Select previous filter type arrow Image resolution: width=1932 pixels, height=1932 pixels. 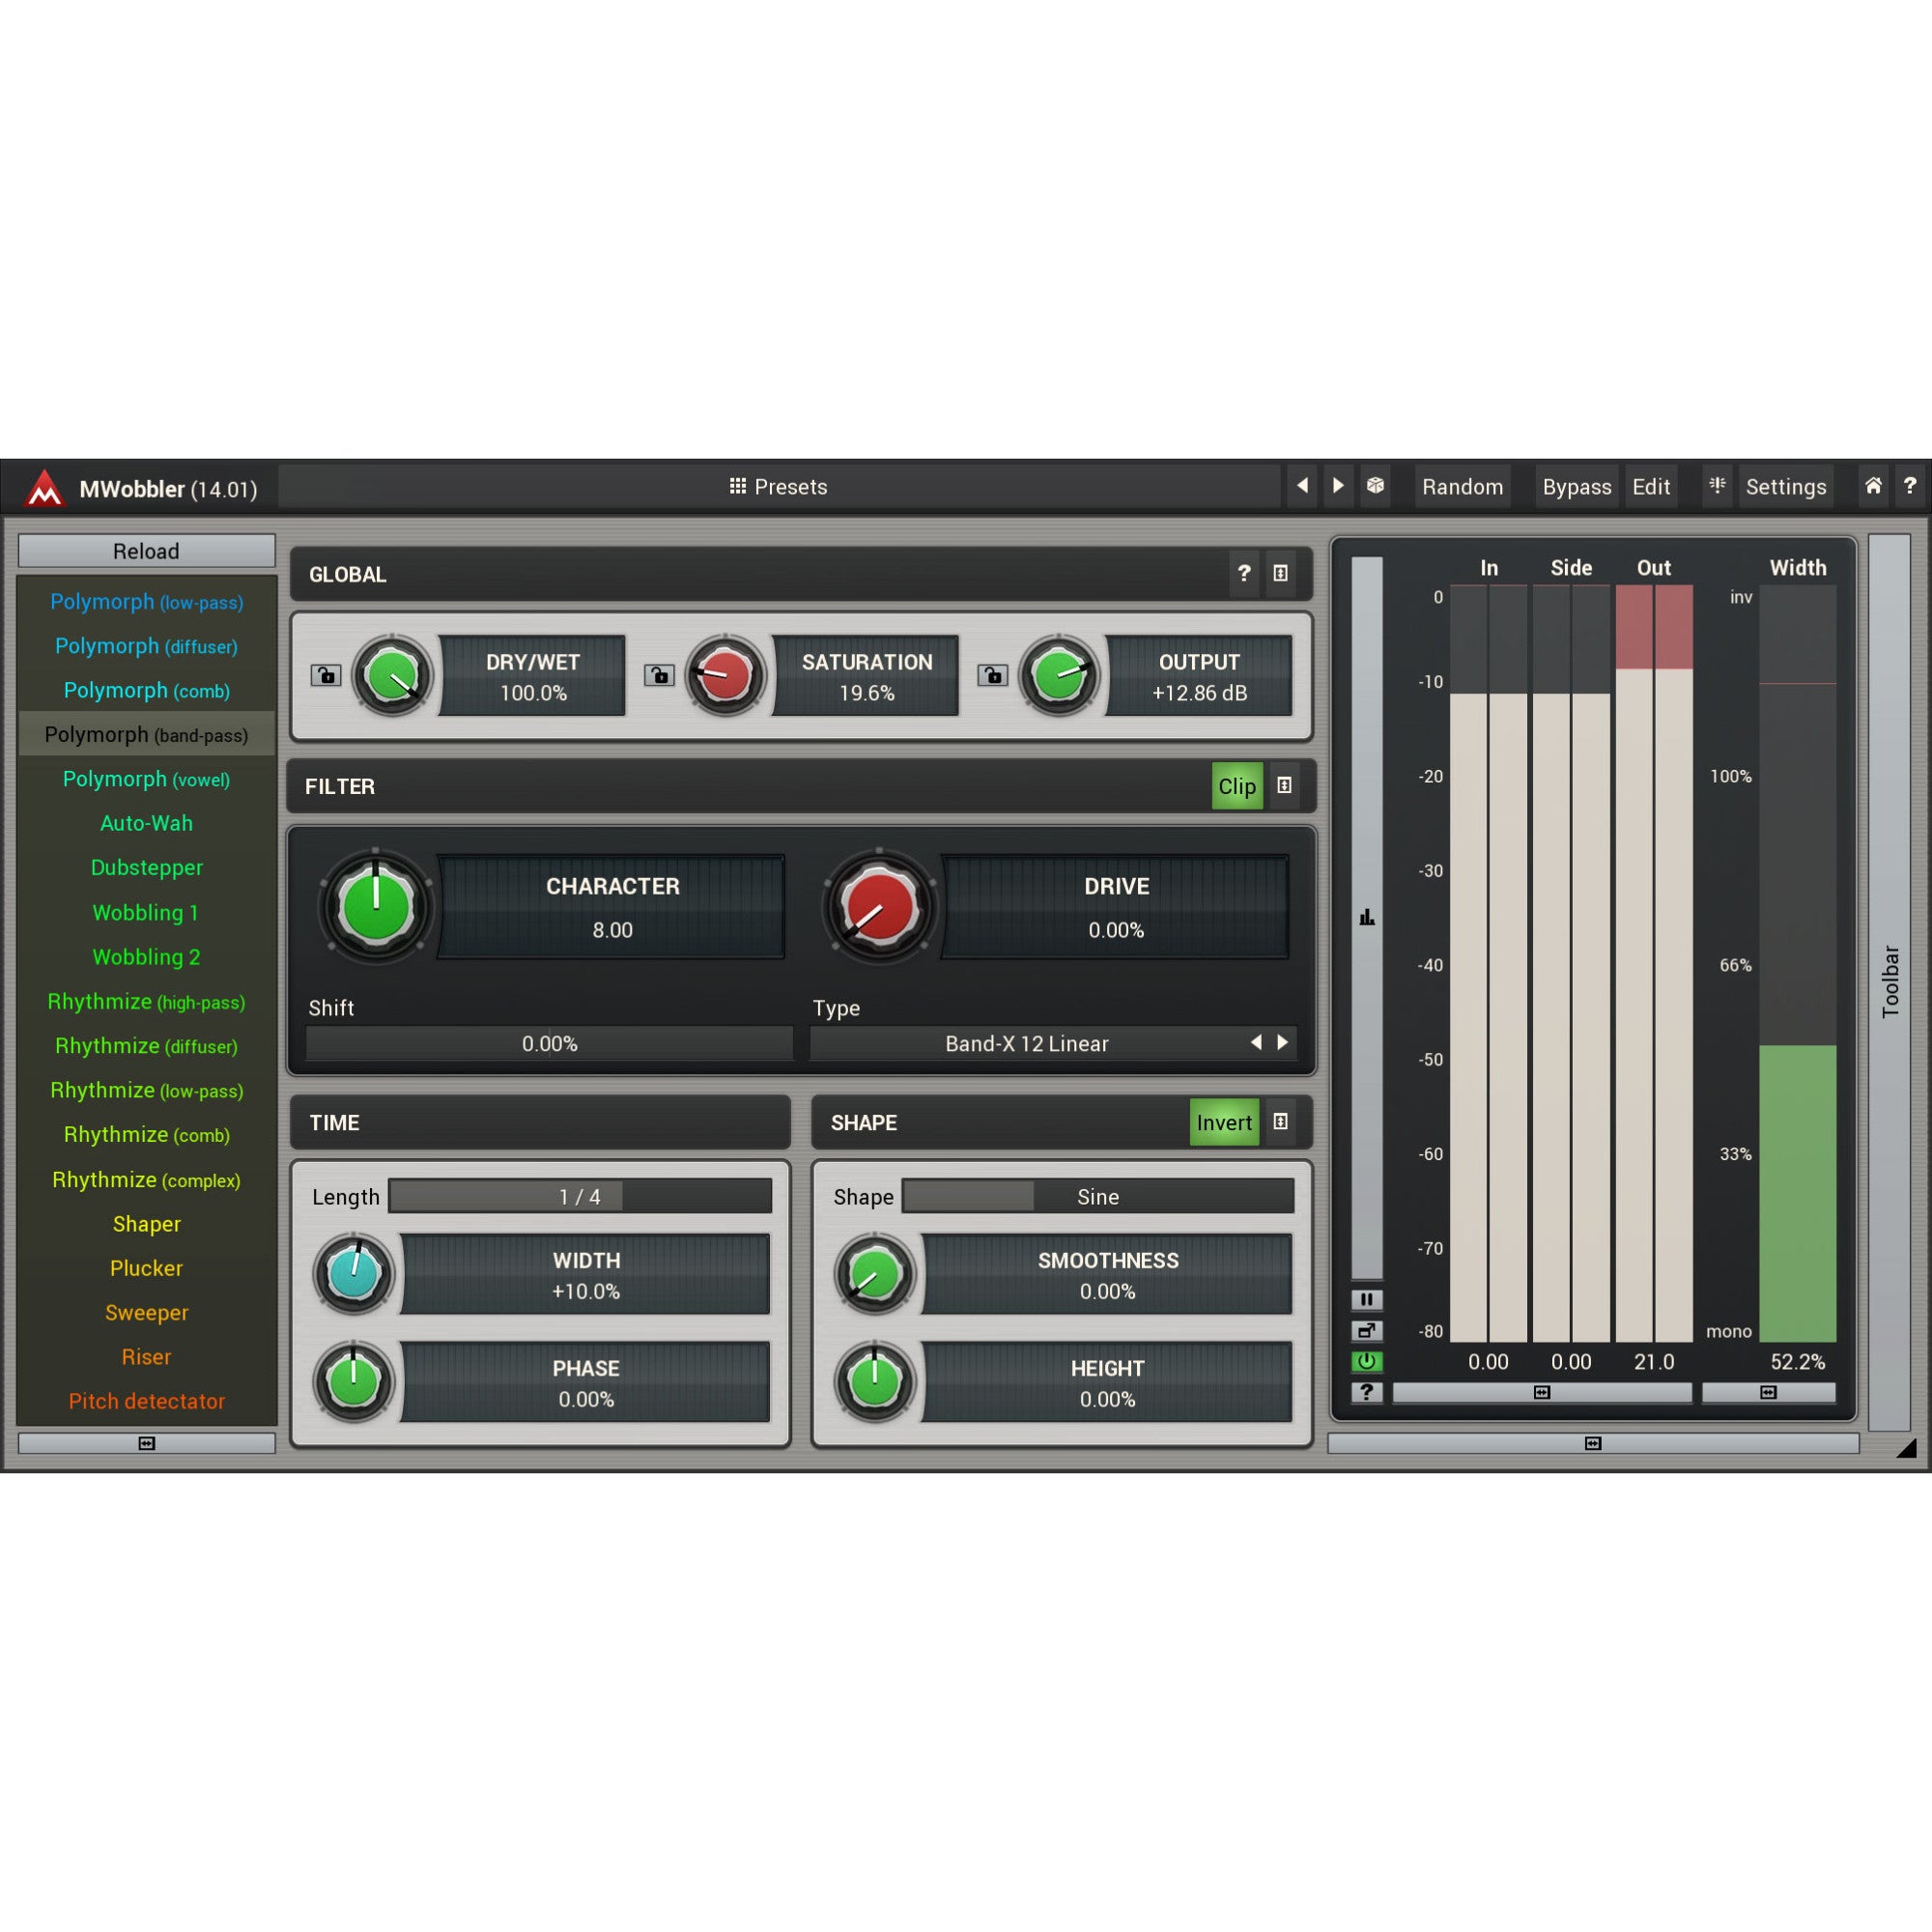click(1256, 1043)
